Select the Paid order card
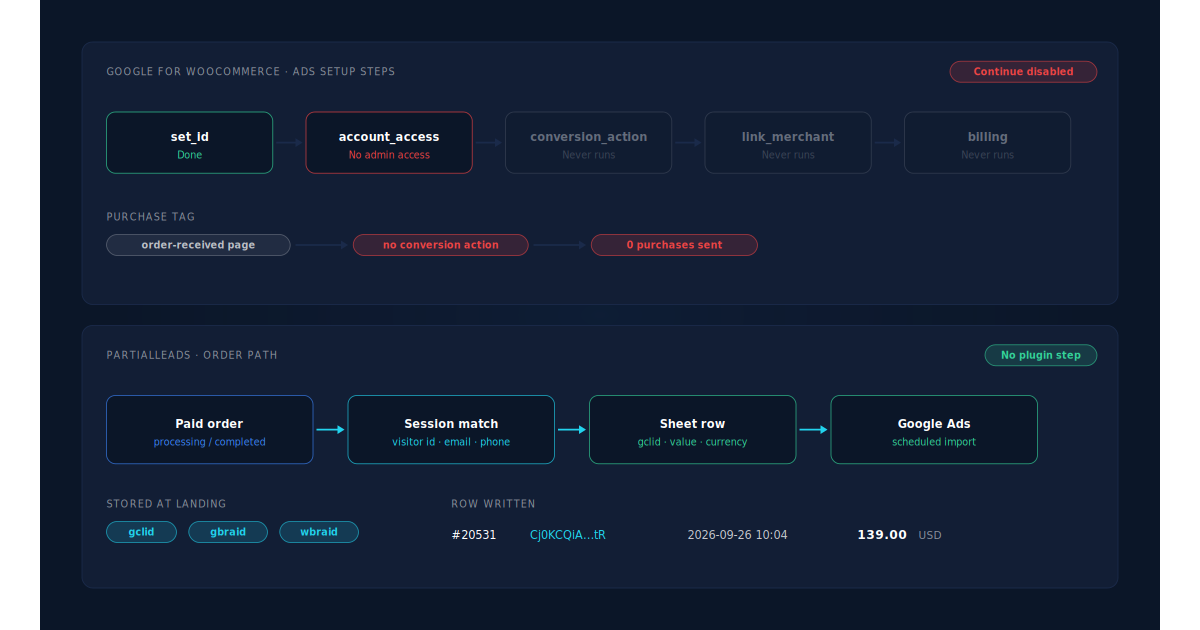 click(210, 430)
